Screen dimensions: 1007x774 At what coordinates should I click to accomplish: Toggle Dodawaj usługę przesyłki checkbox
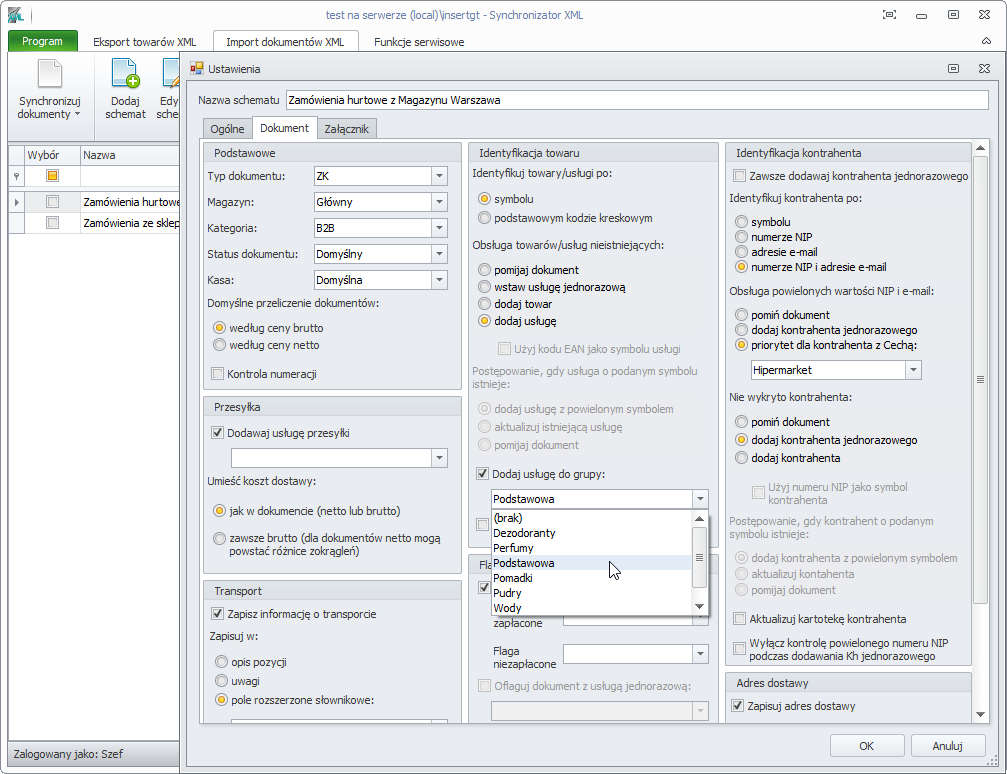[x=218, y=433]
